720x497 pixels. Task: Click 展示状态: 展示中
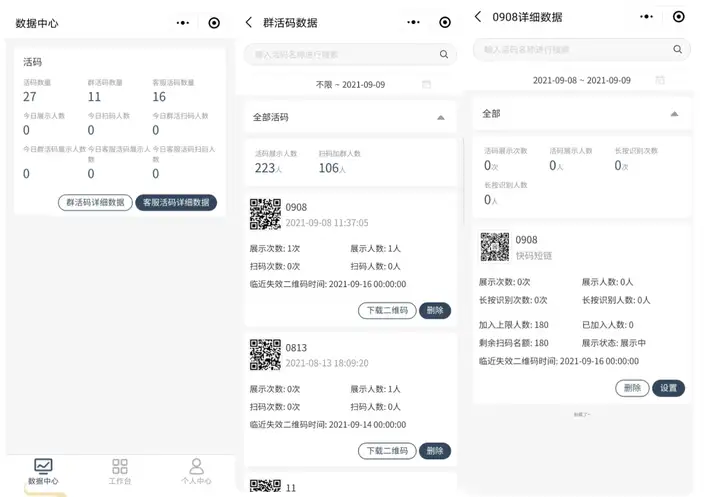click(x=613, y=343)
